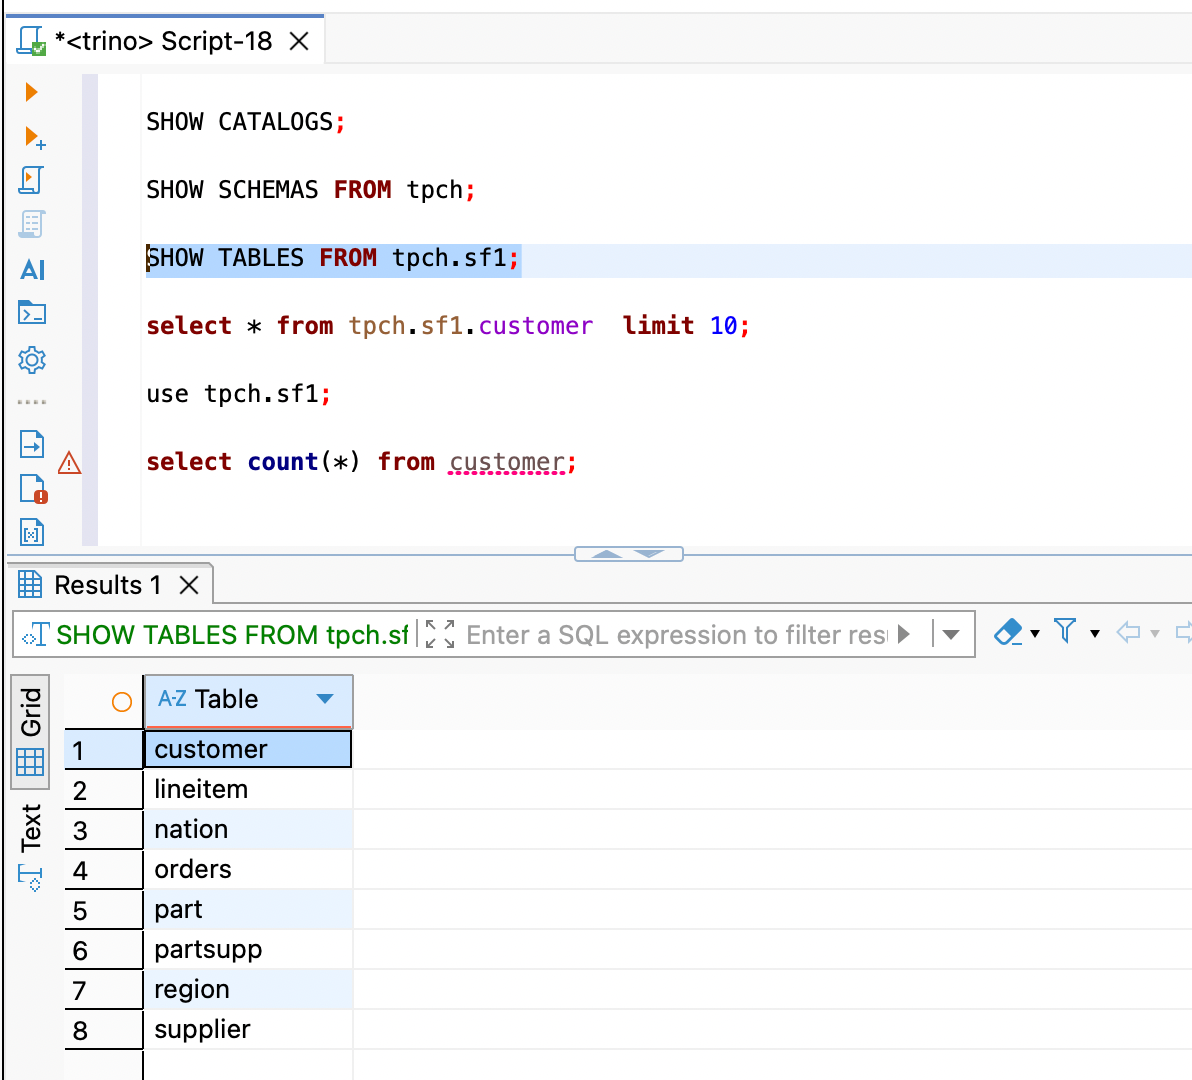Click the highlighted SHOW TABLES FROM tpch.sf1 line
1192x1080 pixels.
[333, 258]
